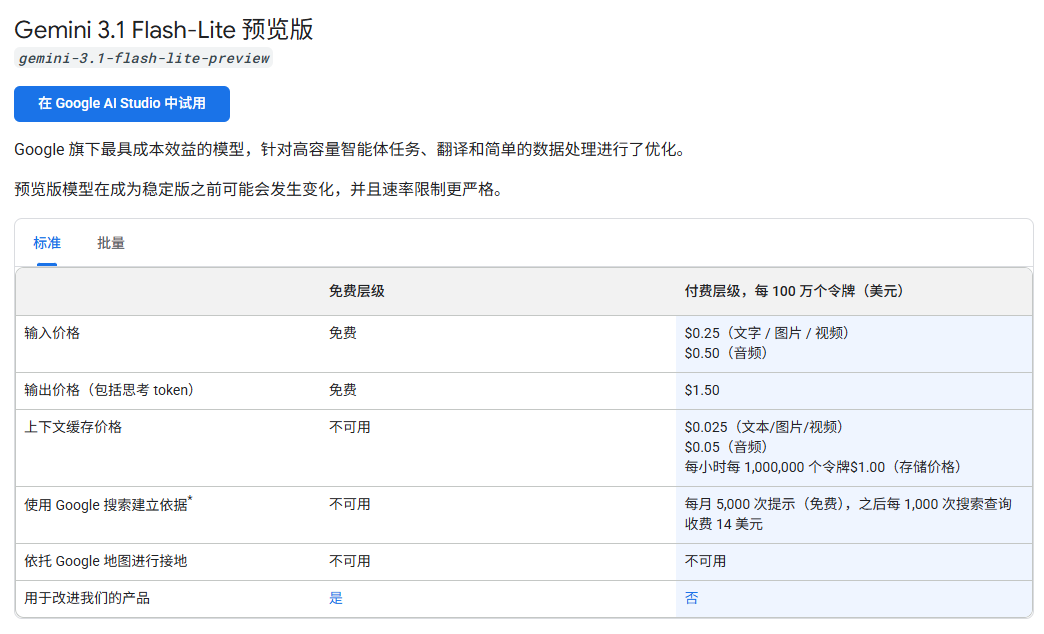Click the $0.50（音频）input price
The image size is (1044, 634).
(x=726, y=353)
